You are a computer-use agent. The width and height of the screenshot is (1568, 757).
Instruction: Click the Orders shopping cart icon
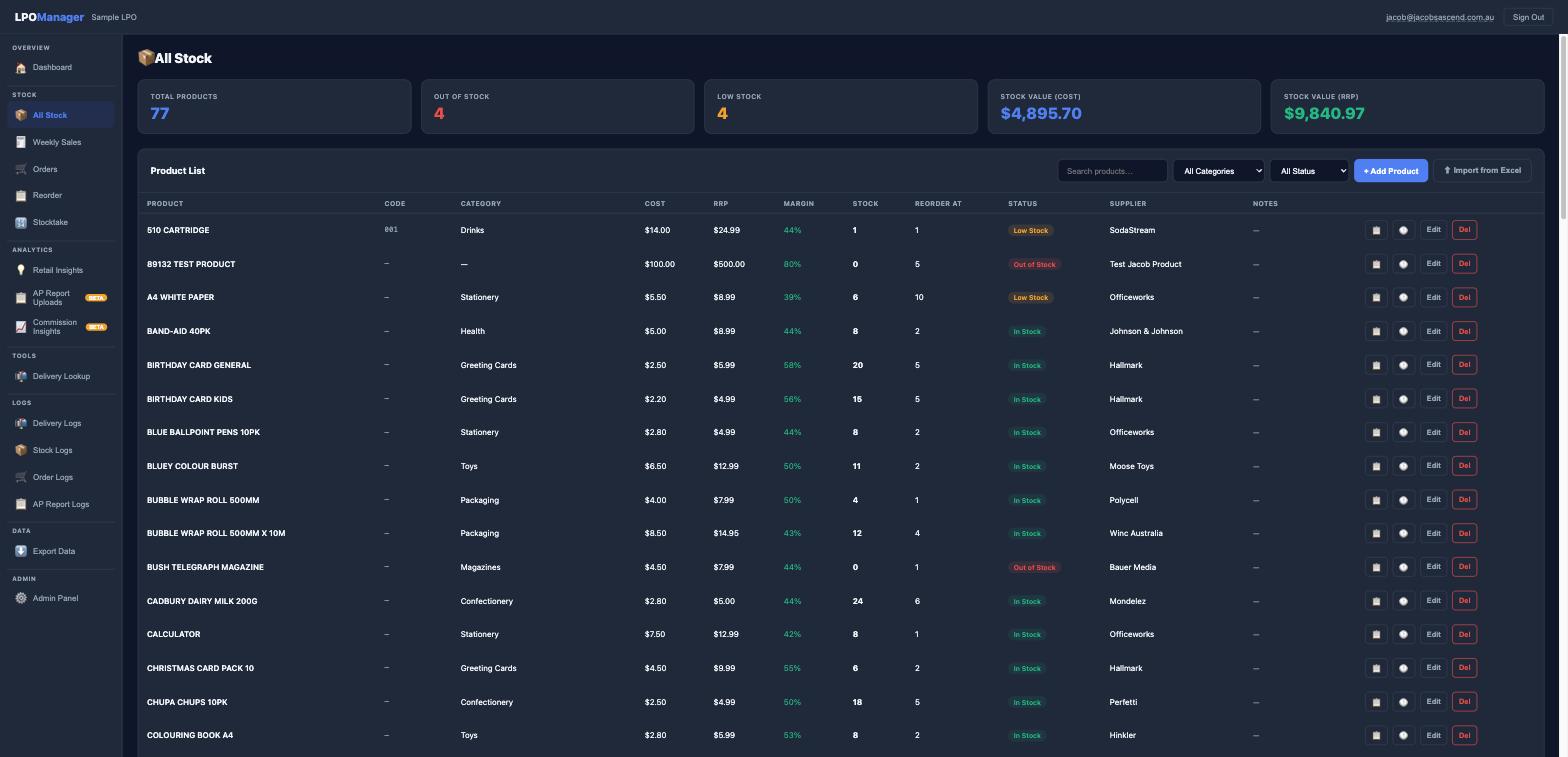pos(21,170)
